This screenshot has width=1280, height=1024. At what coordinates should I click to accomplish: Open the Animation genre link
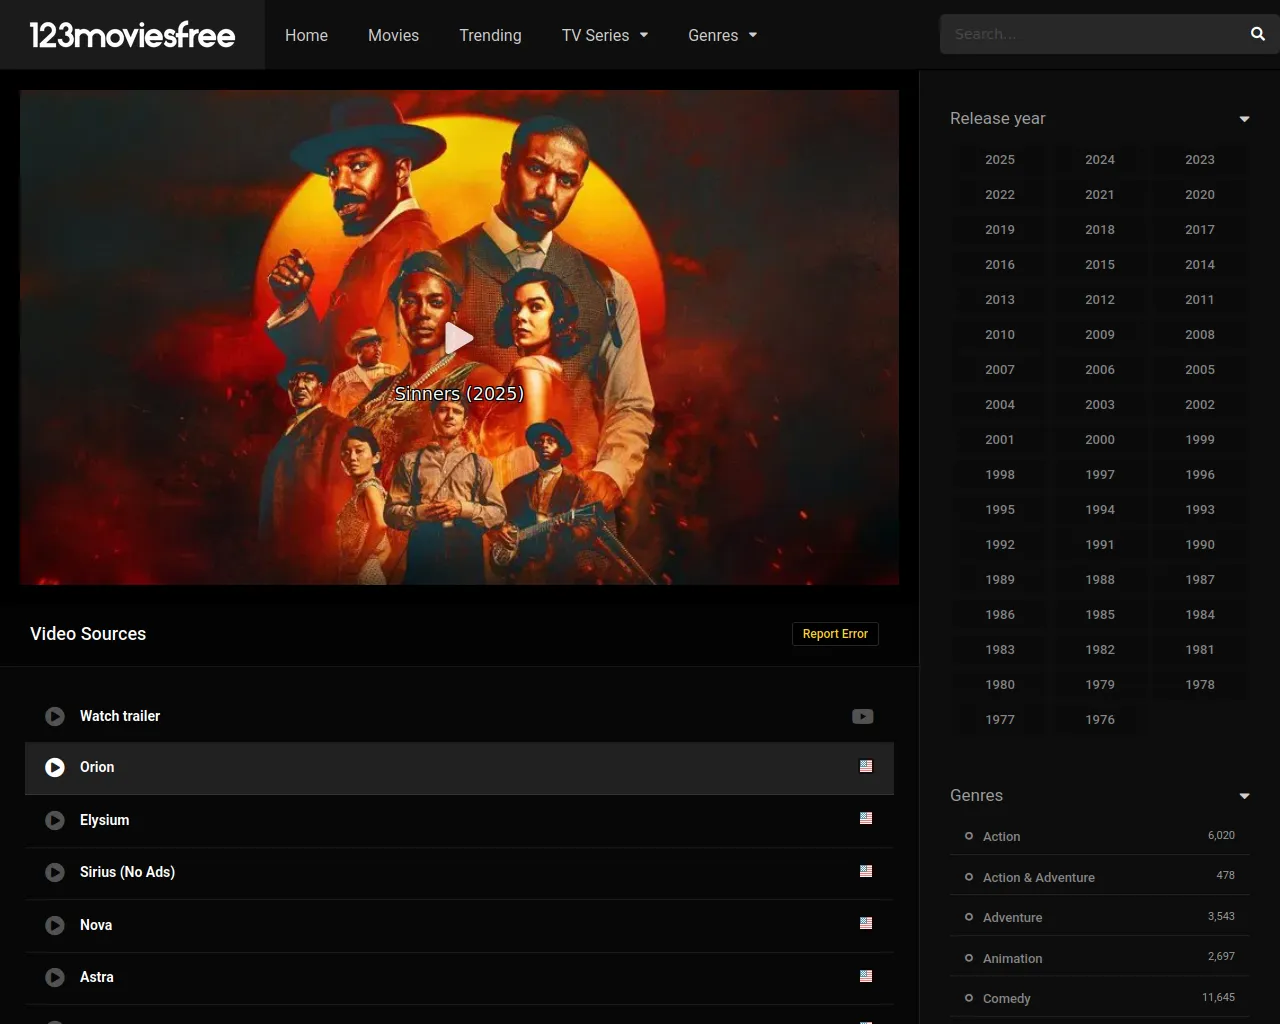click(x=1012, y=958)
